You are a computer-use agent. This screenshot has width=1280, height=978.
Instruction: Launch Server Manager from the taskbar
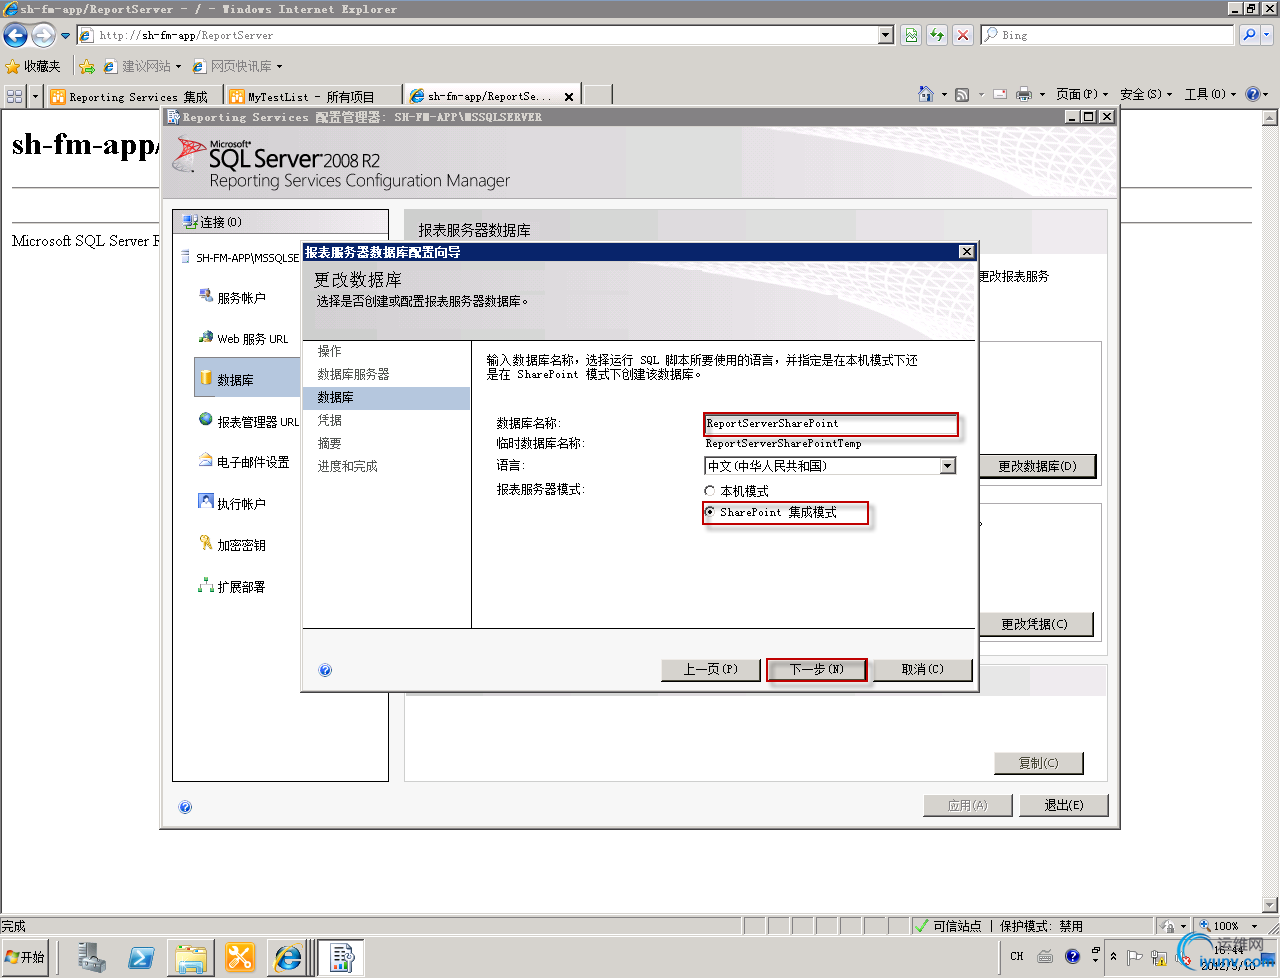point(92,957)
